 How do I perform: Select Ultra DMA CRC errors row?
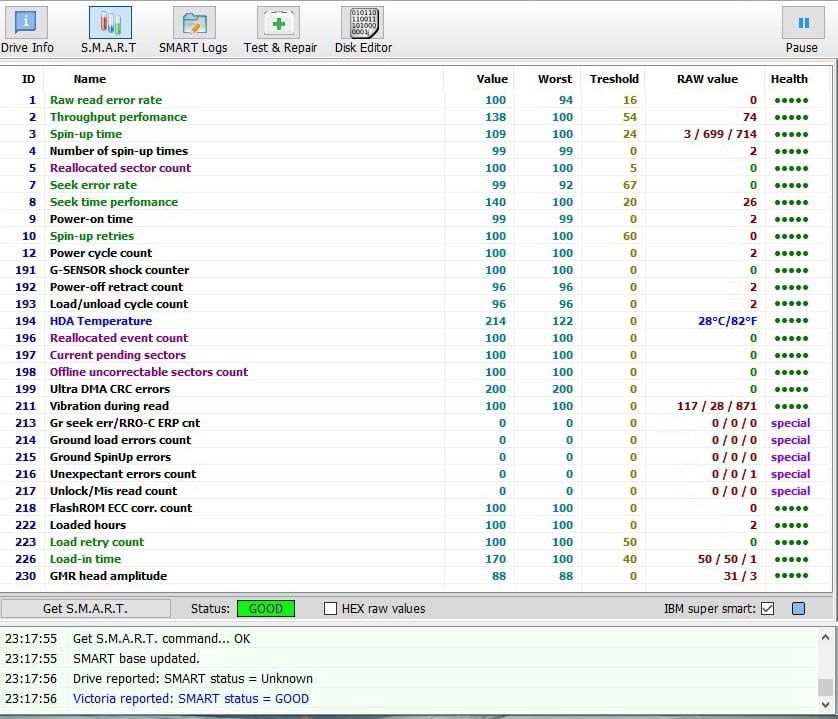click(x=417, y=389)
